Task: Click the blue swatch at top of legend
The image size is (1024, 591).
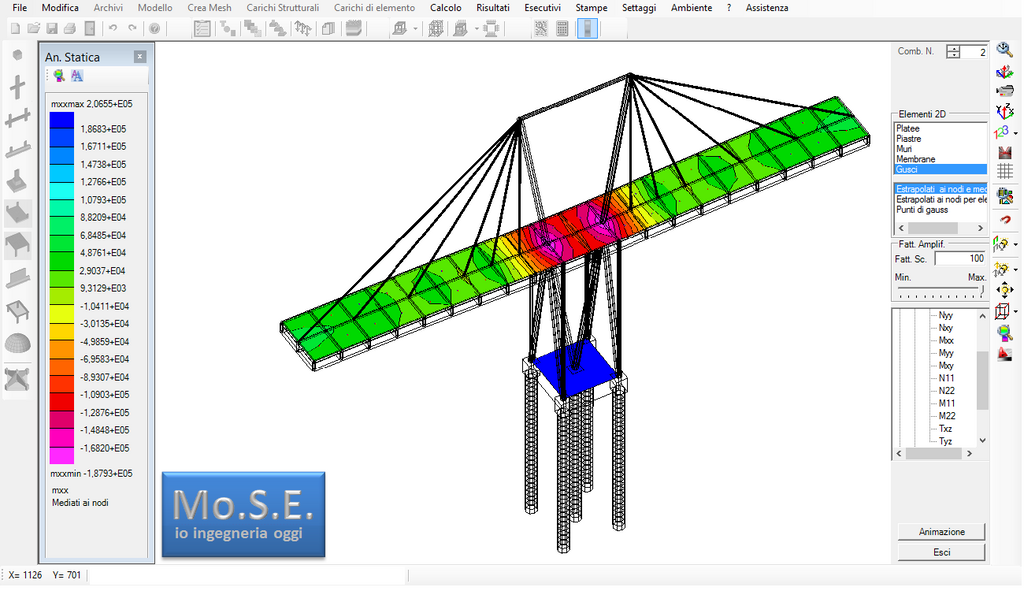Action: tap(62, 120)
